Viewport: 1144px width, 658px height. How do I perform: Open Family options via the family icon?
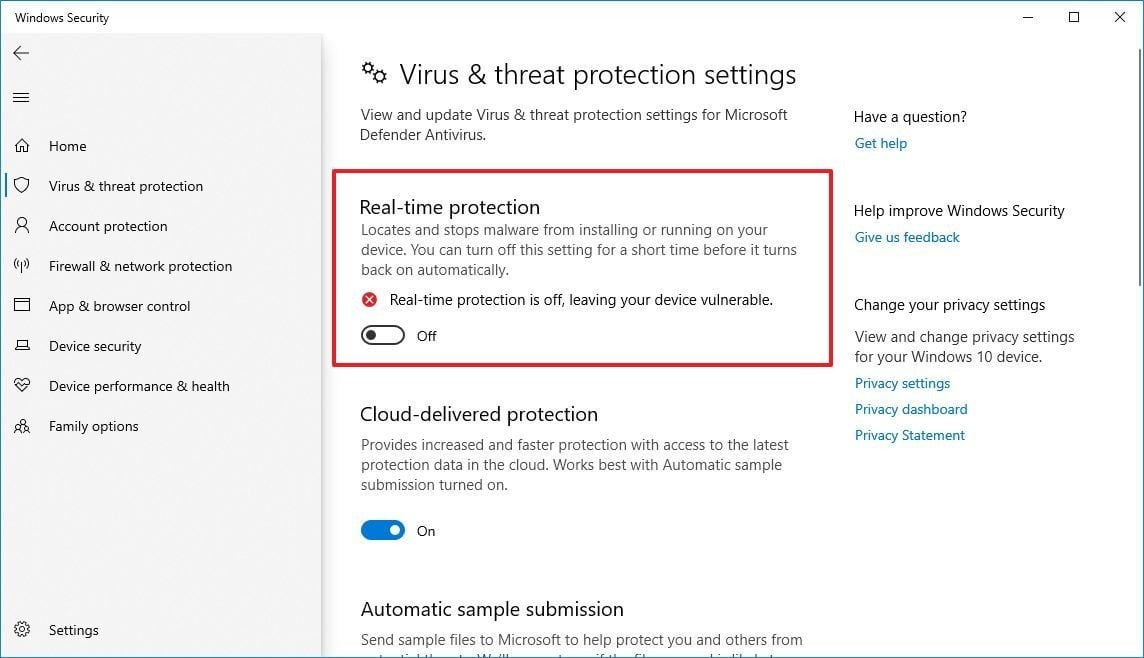(x=22, y=426)
